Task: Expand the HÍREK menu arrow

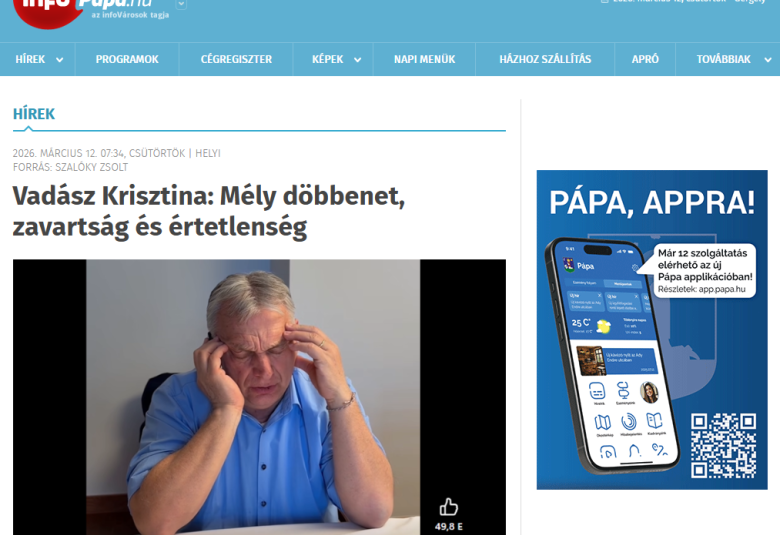Action: pyautogui.click(x=60, y=60)
